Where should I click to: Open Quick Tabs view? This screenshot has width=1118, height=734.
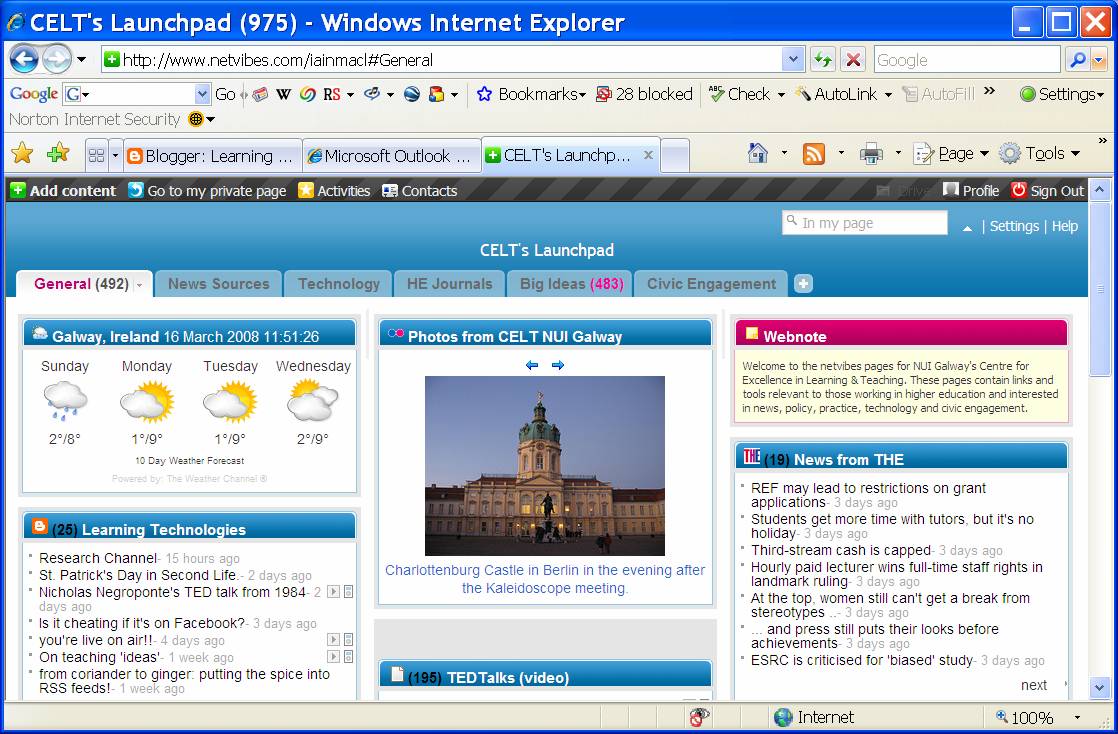pos(98,153)
